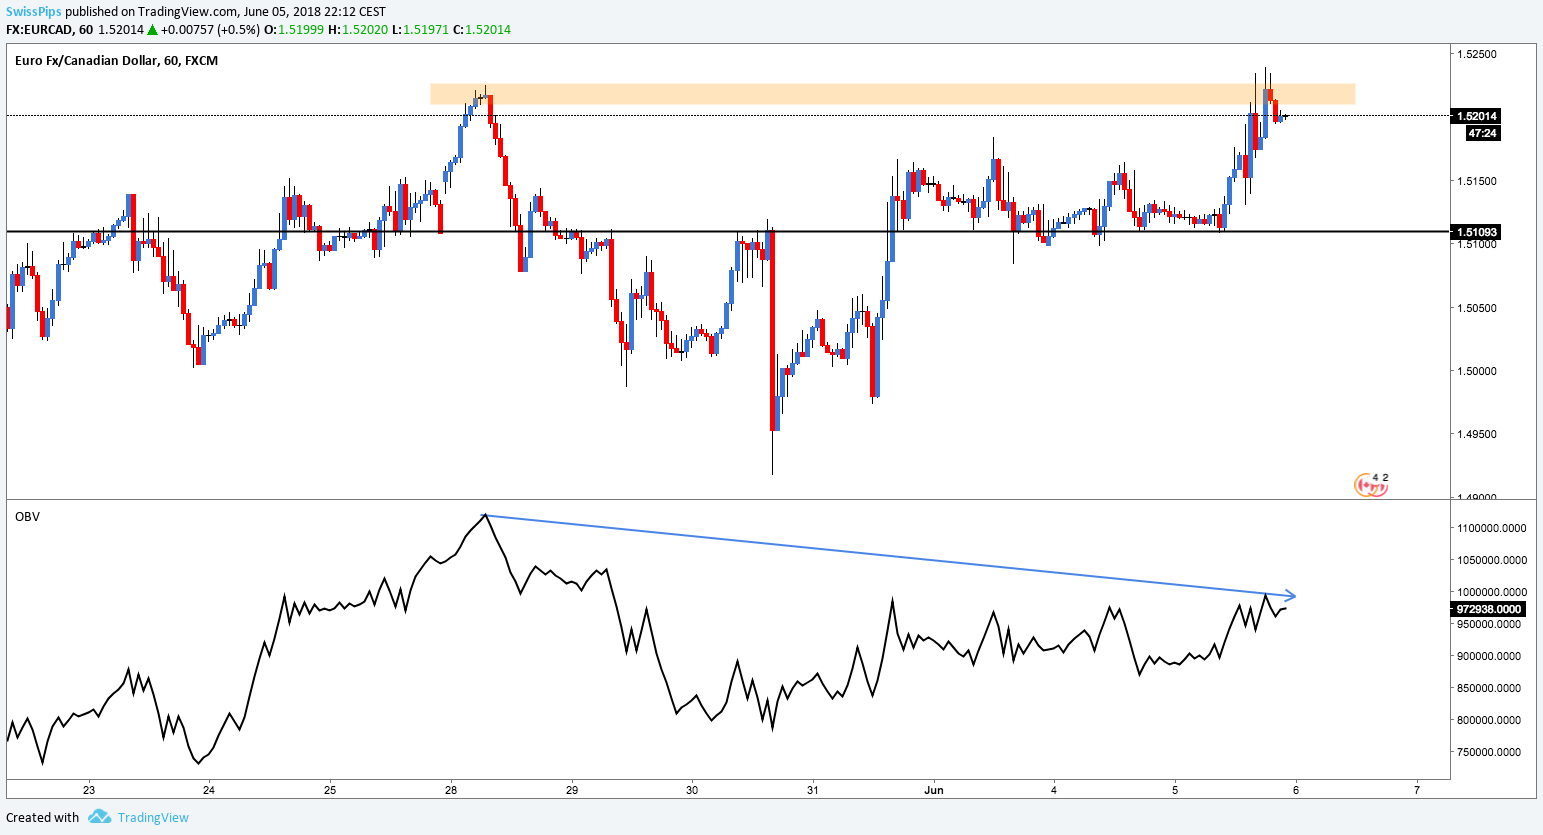Open the economic calendar event icon

pyautogui.click(x=1371, y=485)
